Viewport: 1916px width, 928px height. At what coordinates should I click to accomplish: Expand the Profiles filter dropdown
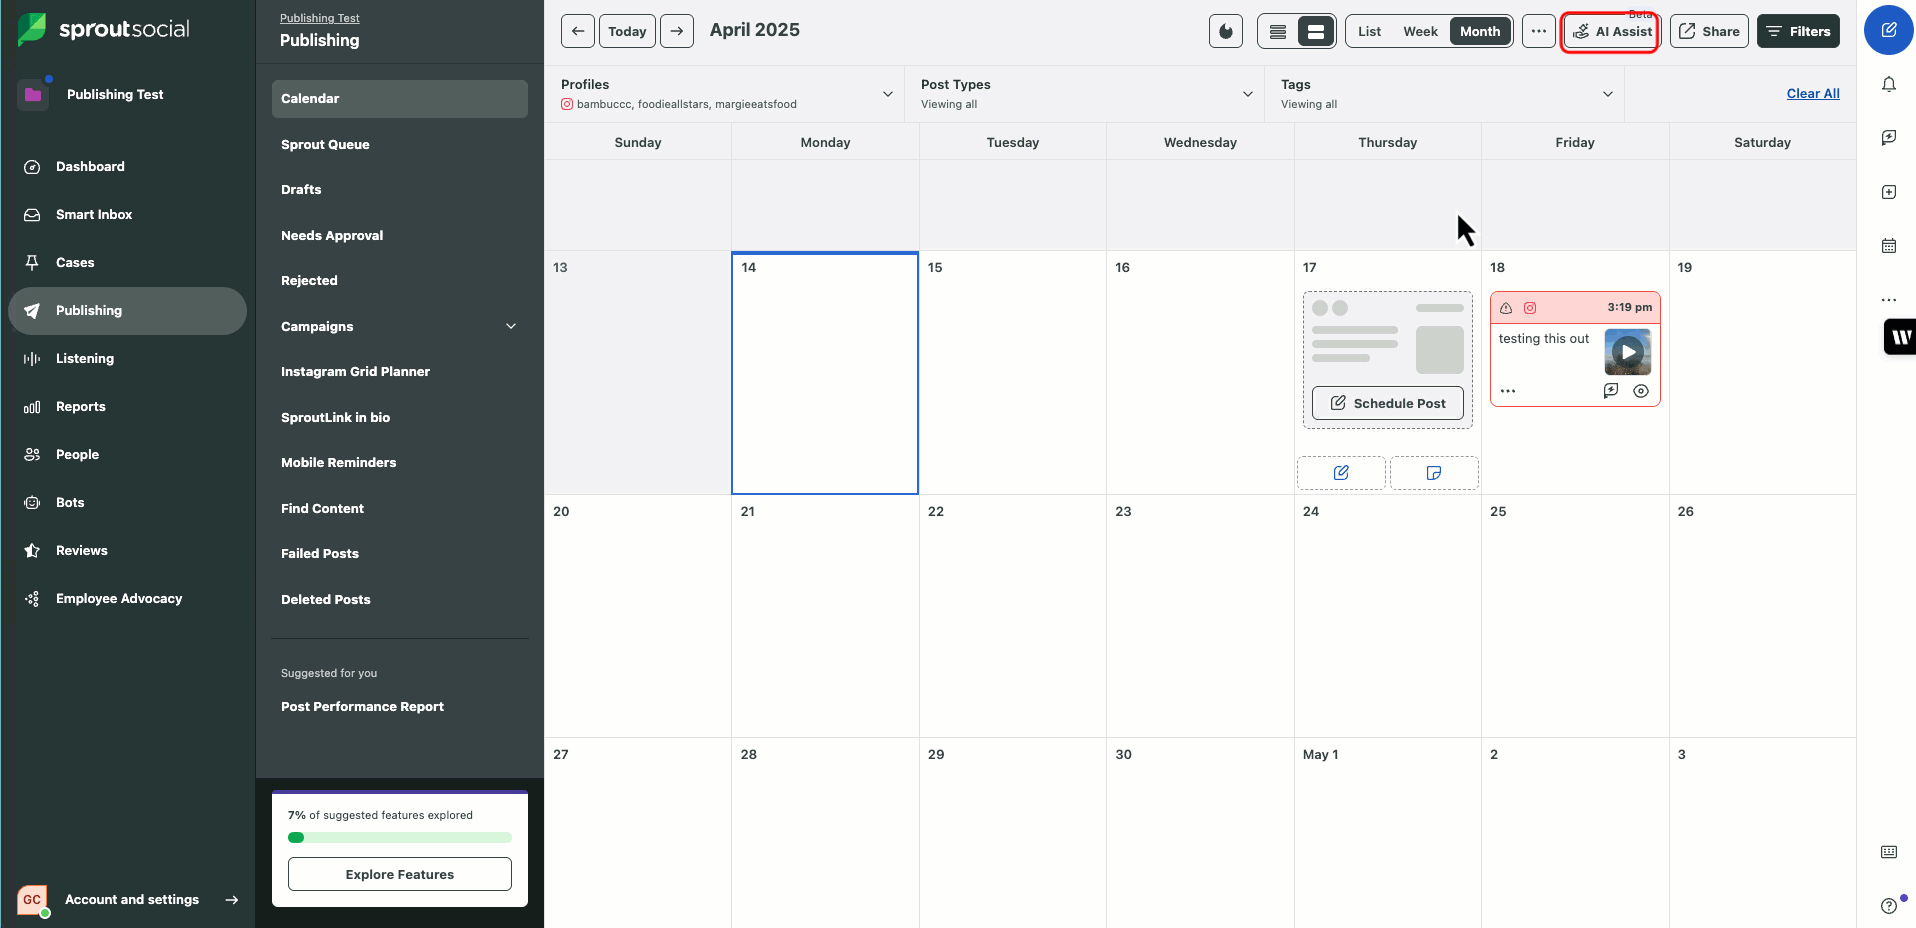(887, 94)
